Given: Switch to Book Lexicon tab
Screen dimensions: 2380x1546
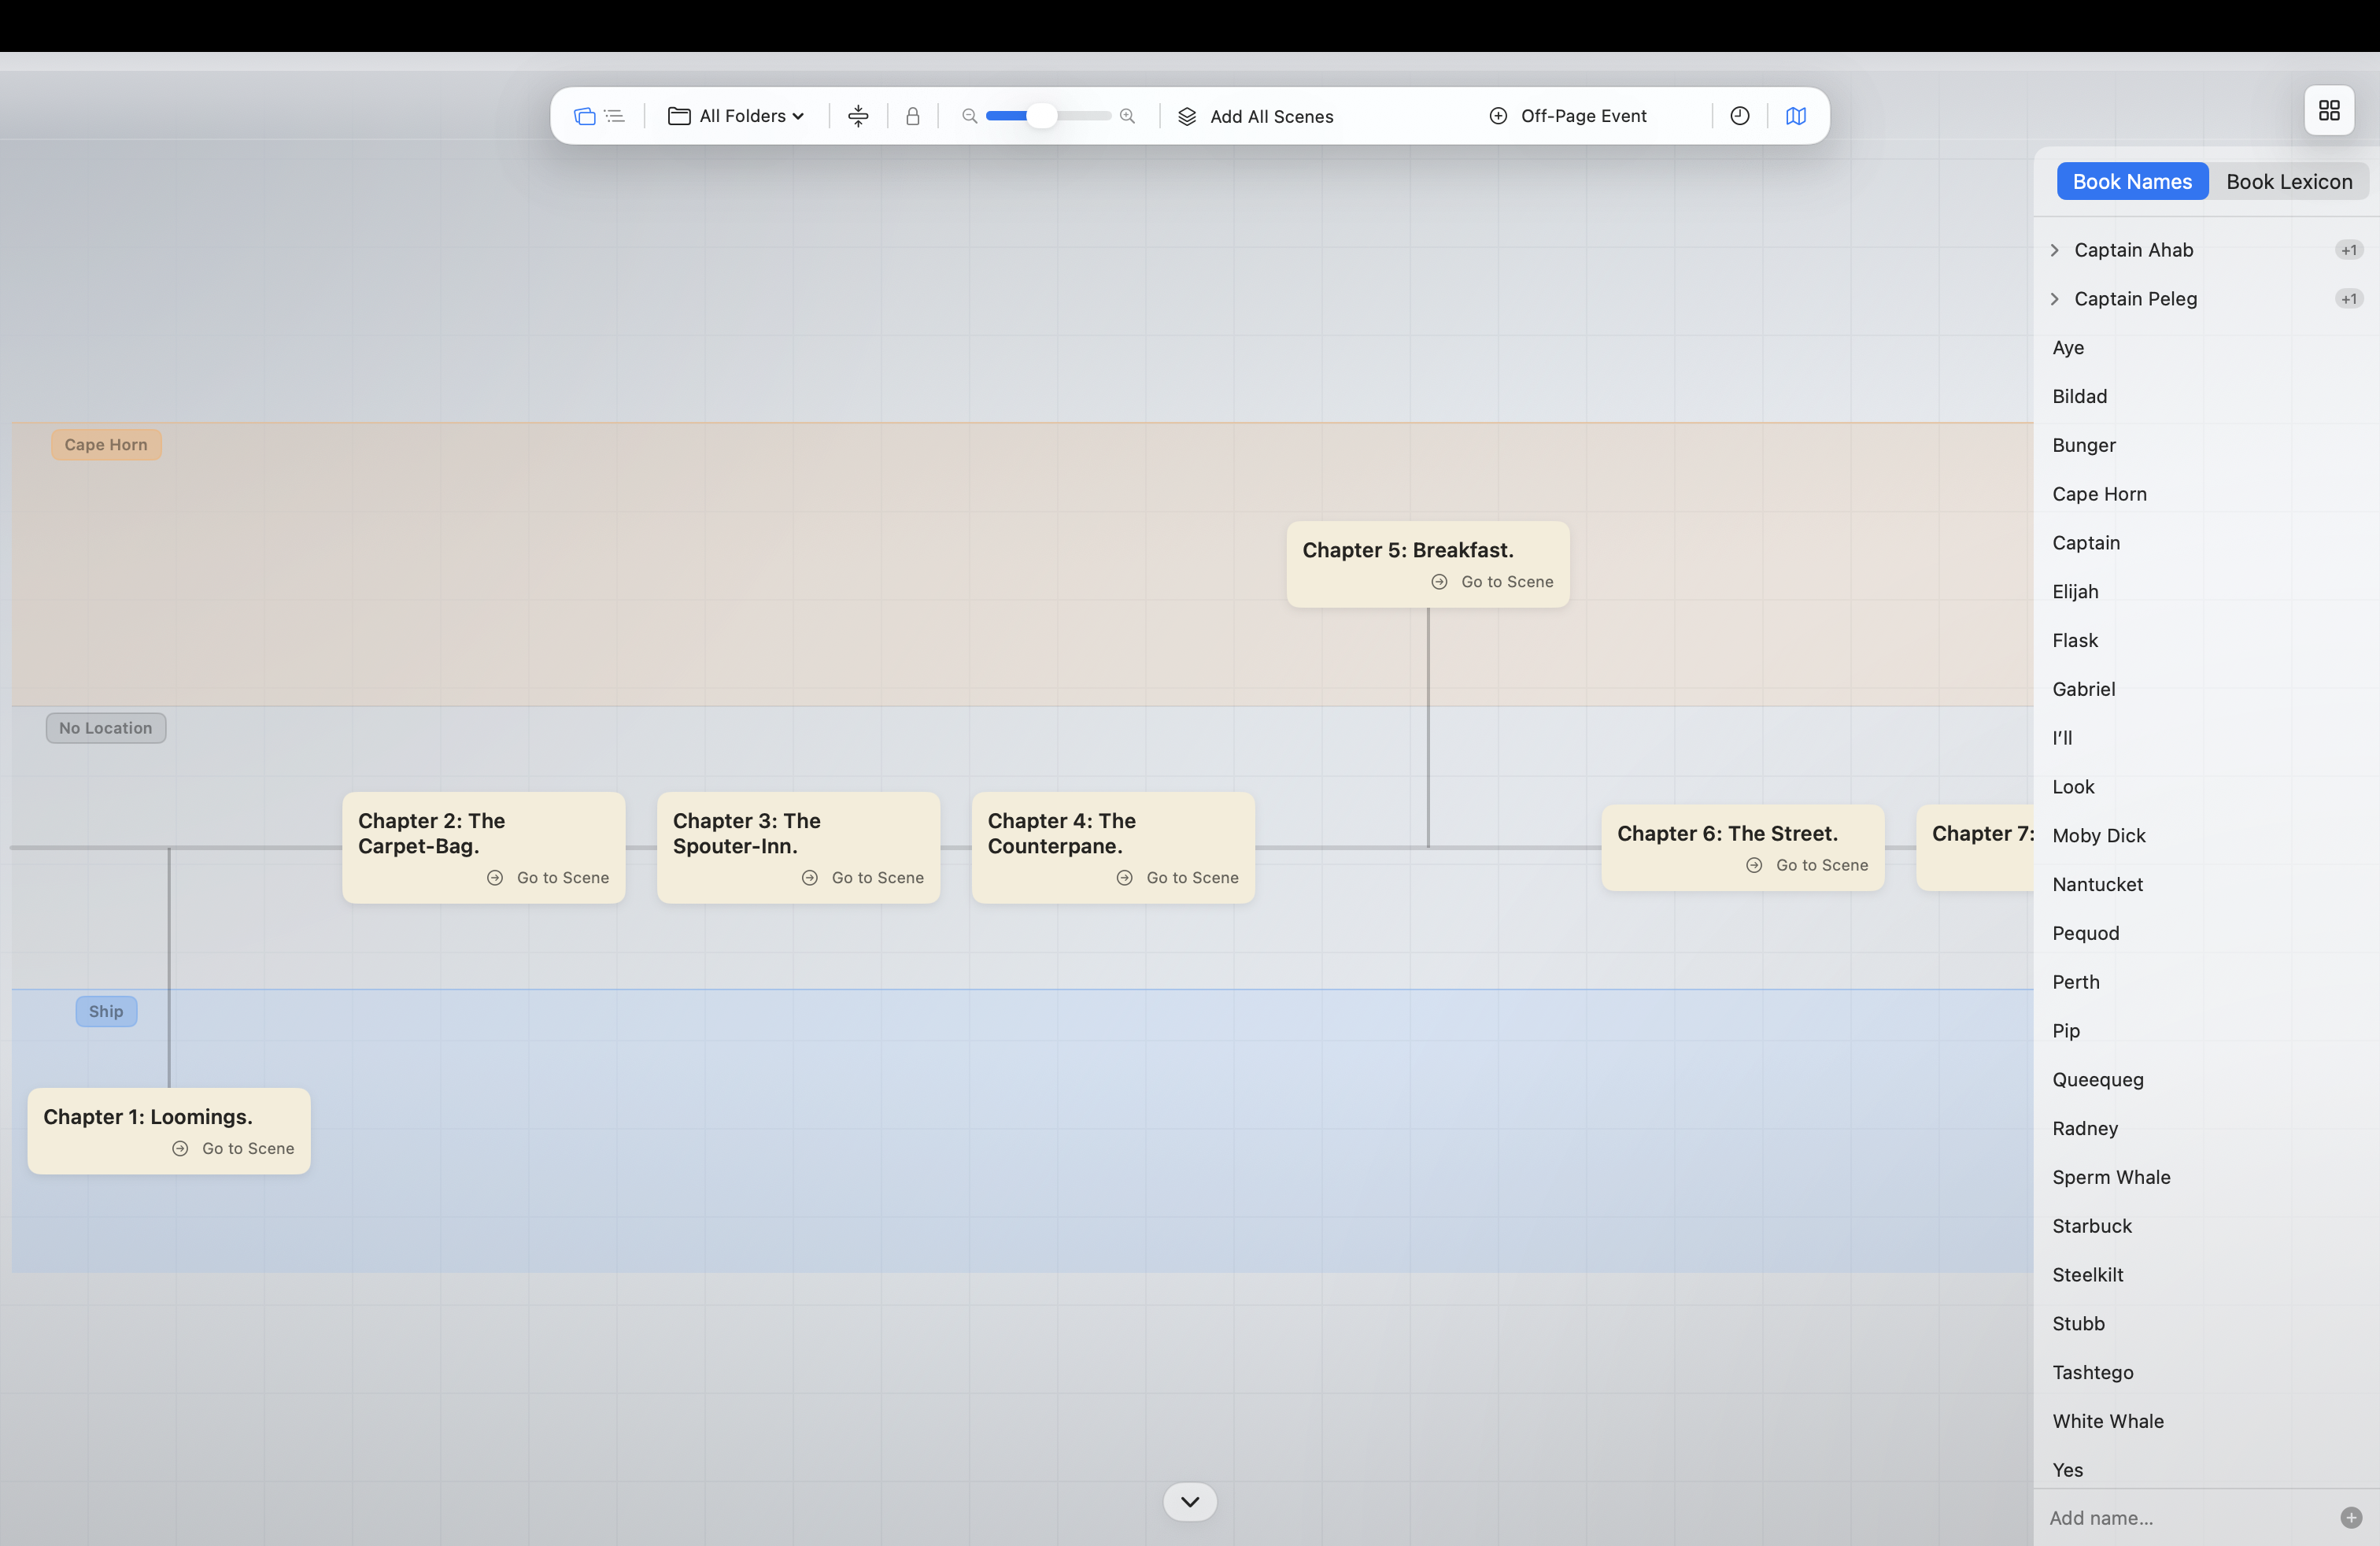Looking at the screenshot, I should (x=2289, y=181).
